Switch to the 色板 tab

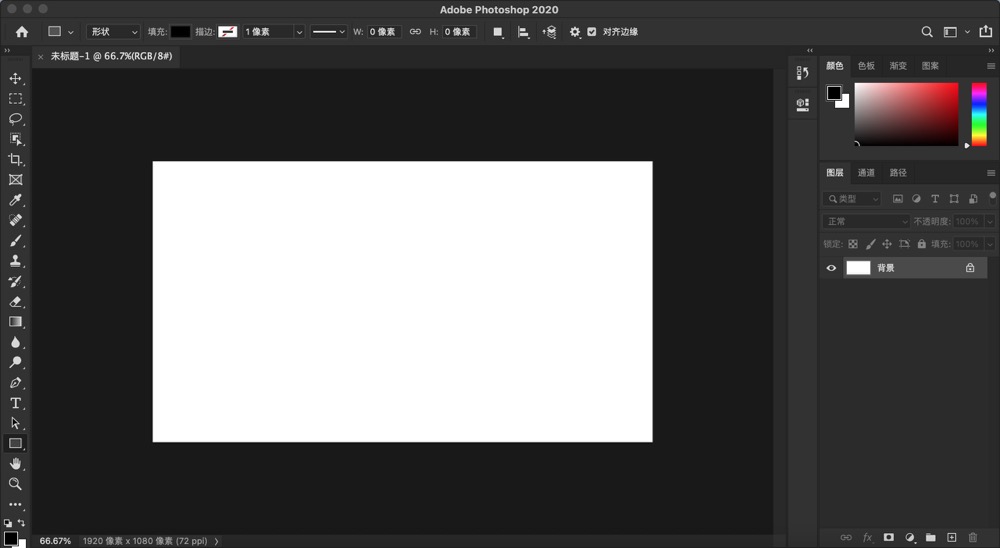tap(866, 66)
